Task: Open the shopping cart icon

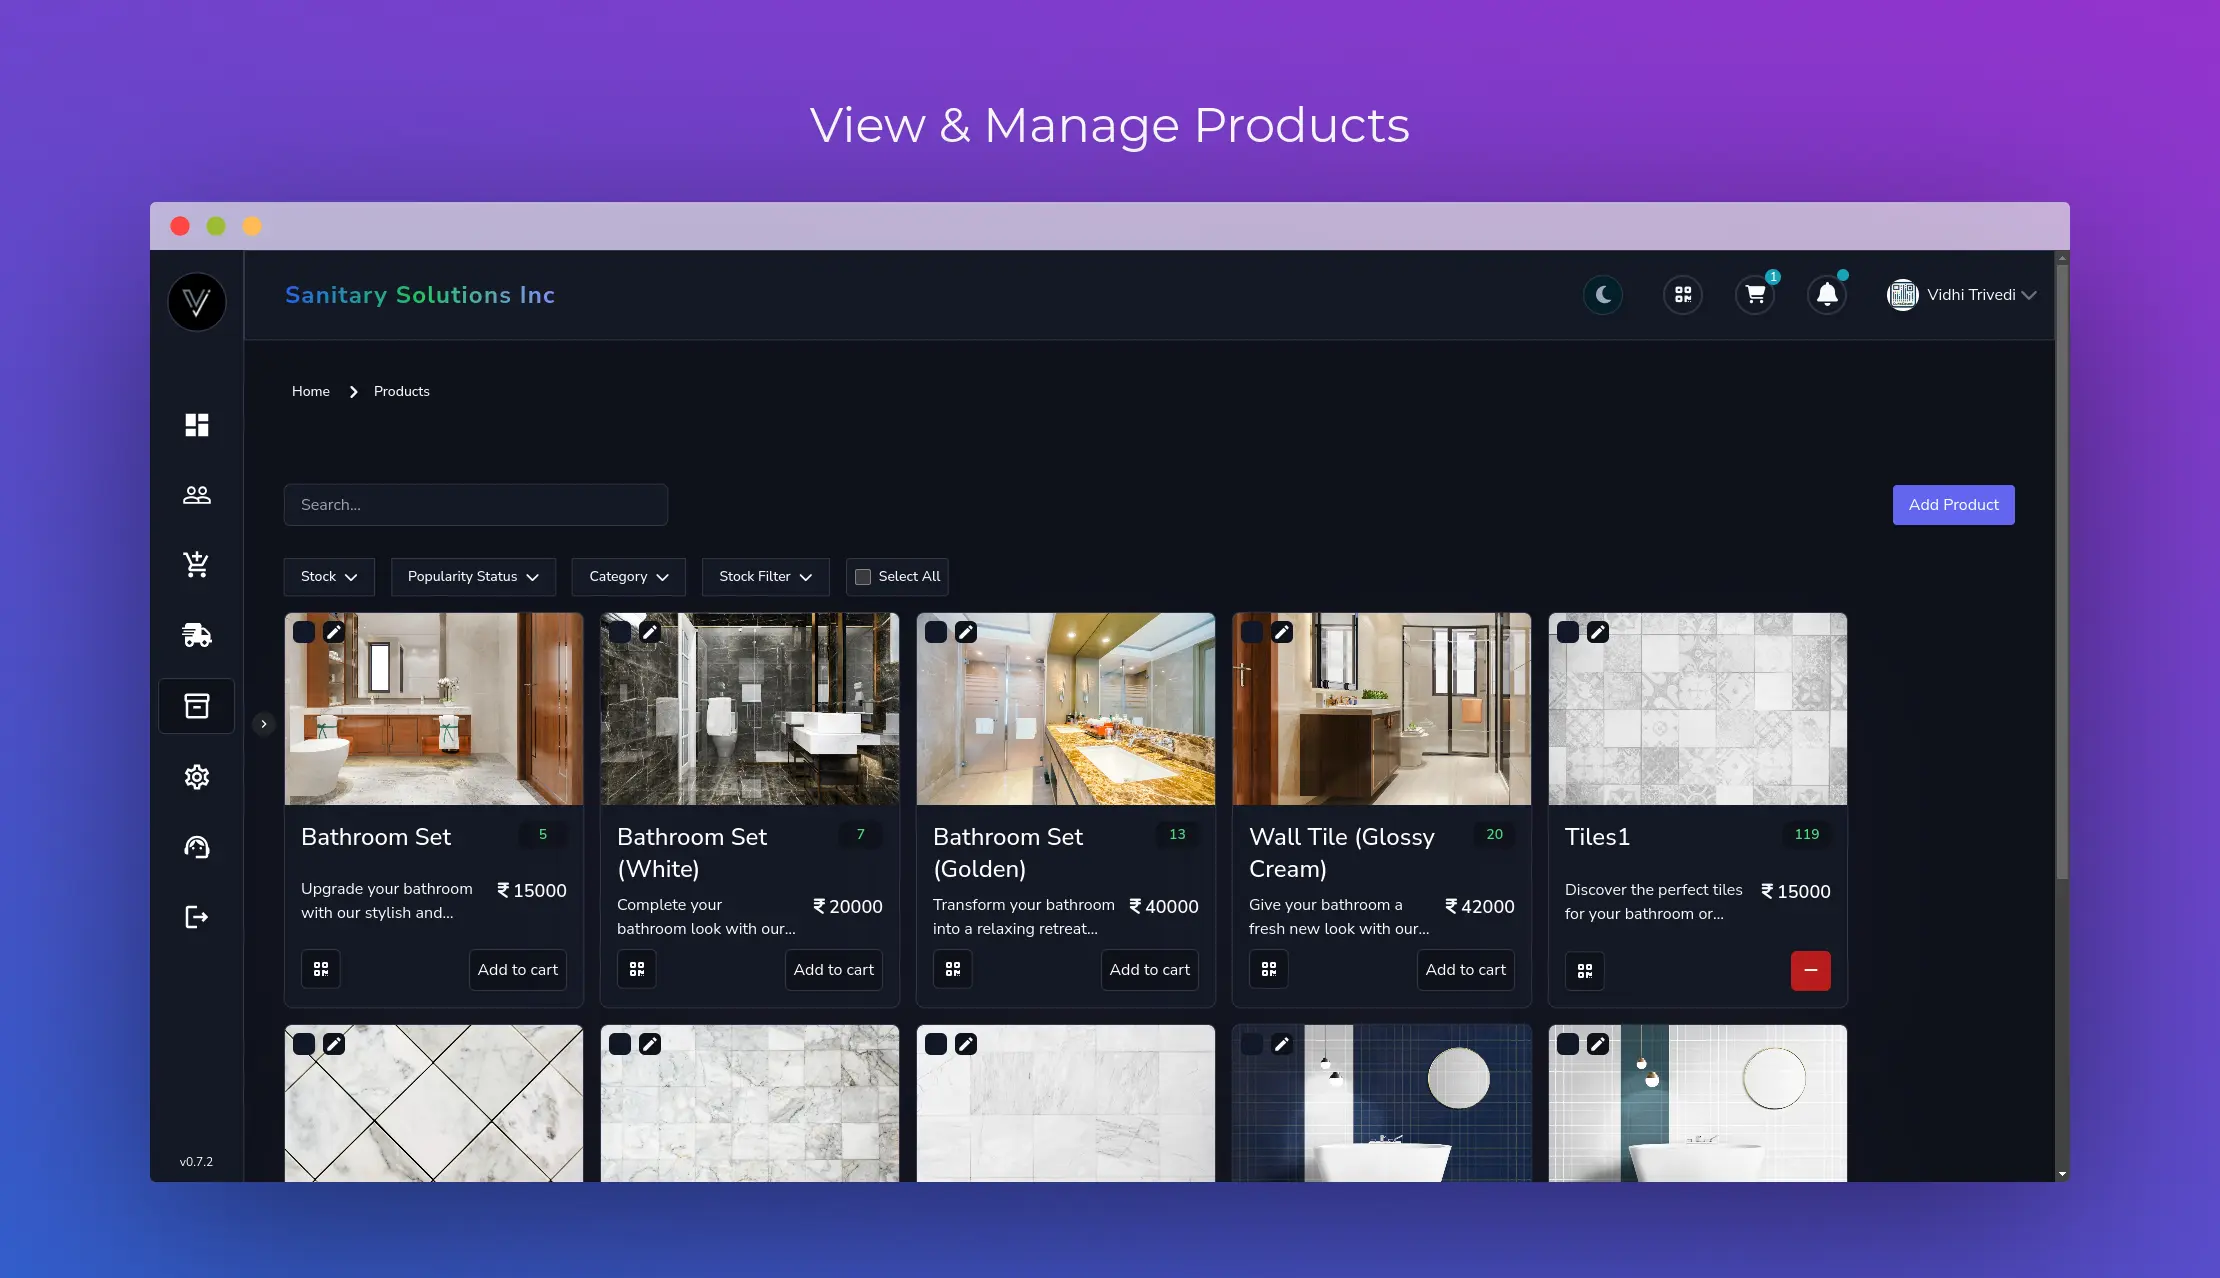Action: click(x=1755, y=295)
